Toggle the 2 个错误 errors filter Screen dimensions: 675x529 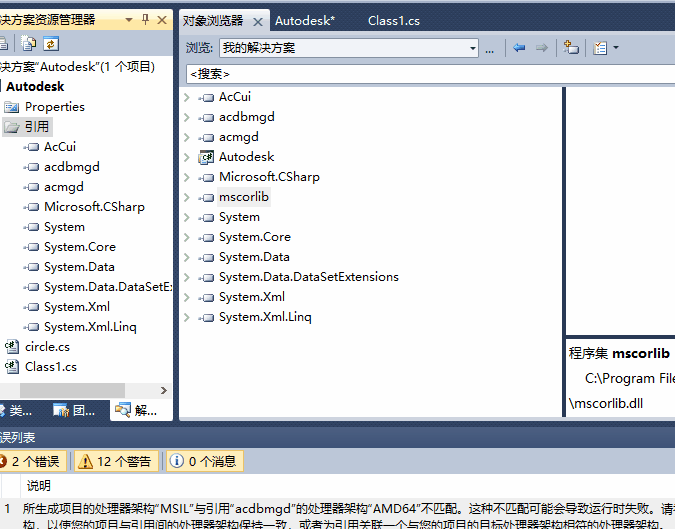click(33, 461)
